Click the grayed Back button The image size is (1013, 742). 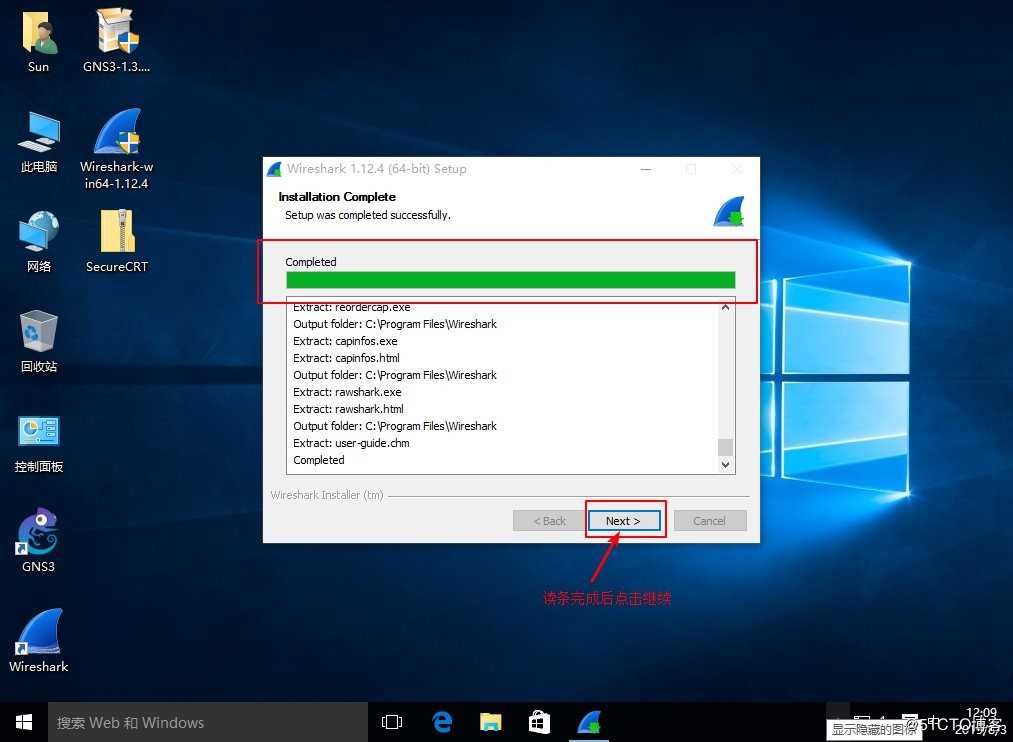pos(549,520)
